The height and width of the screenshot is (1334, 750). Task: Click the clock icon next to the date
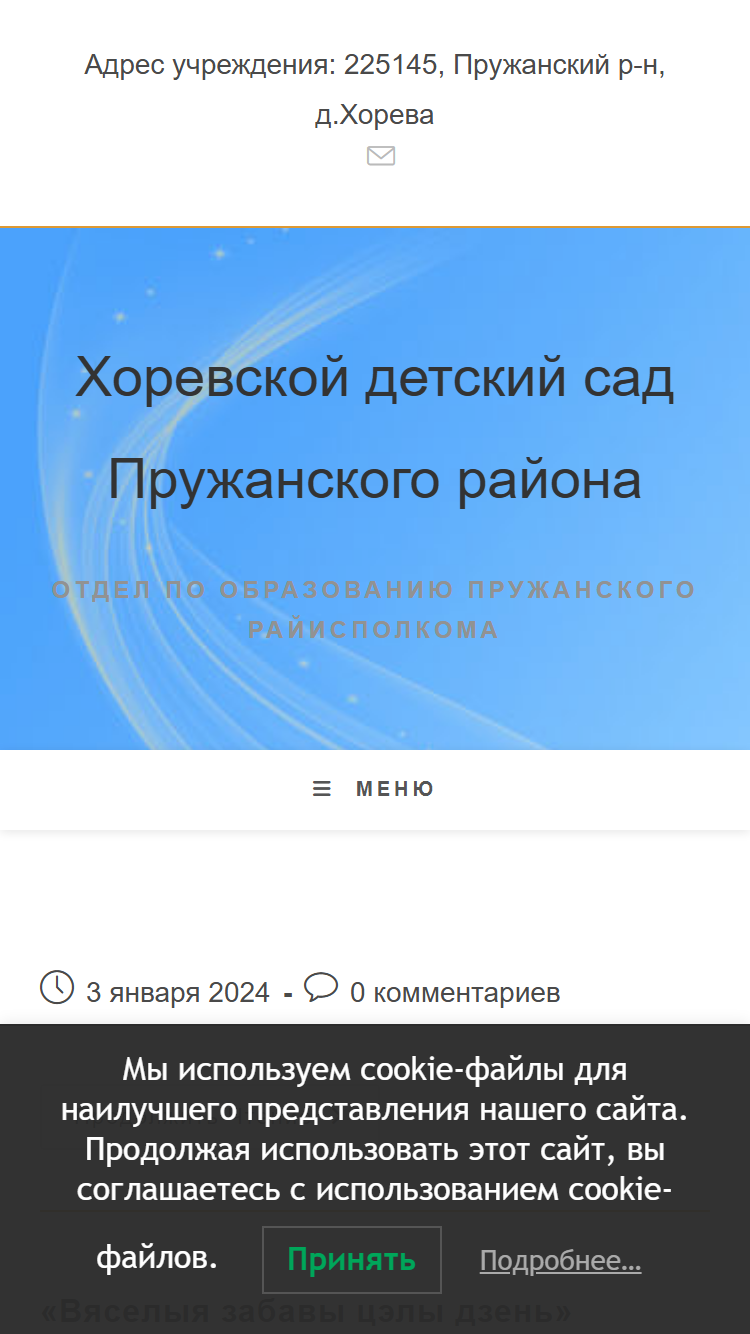(57, 987)
